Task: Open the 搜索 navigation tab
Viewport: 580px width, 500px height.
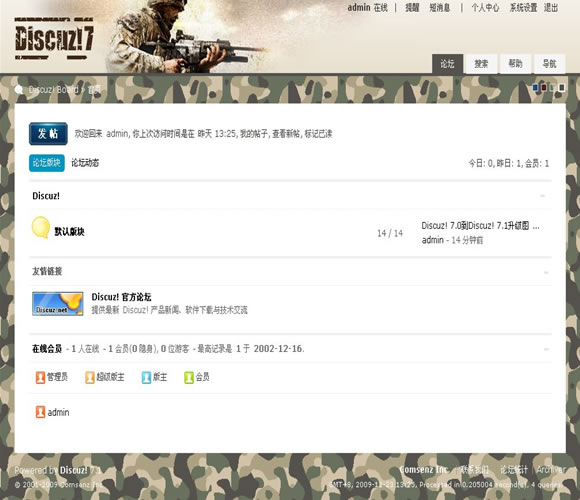Action: coord(481,64)
